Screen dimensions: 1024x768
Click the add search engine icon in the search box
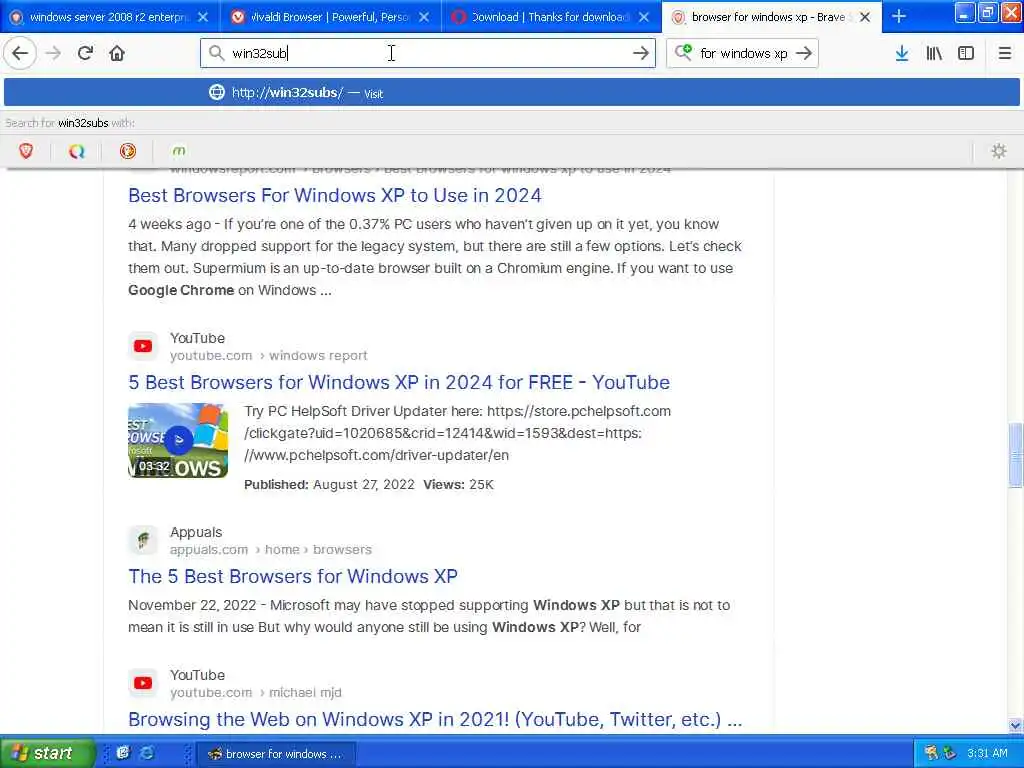pyautogui.click(x=683, y=52)
